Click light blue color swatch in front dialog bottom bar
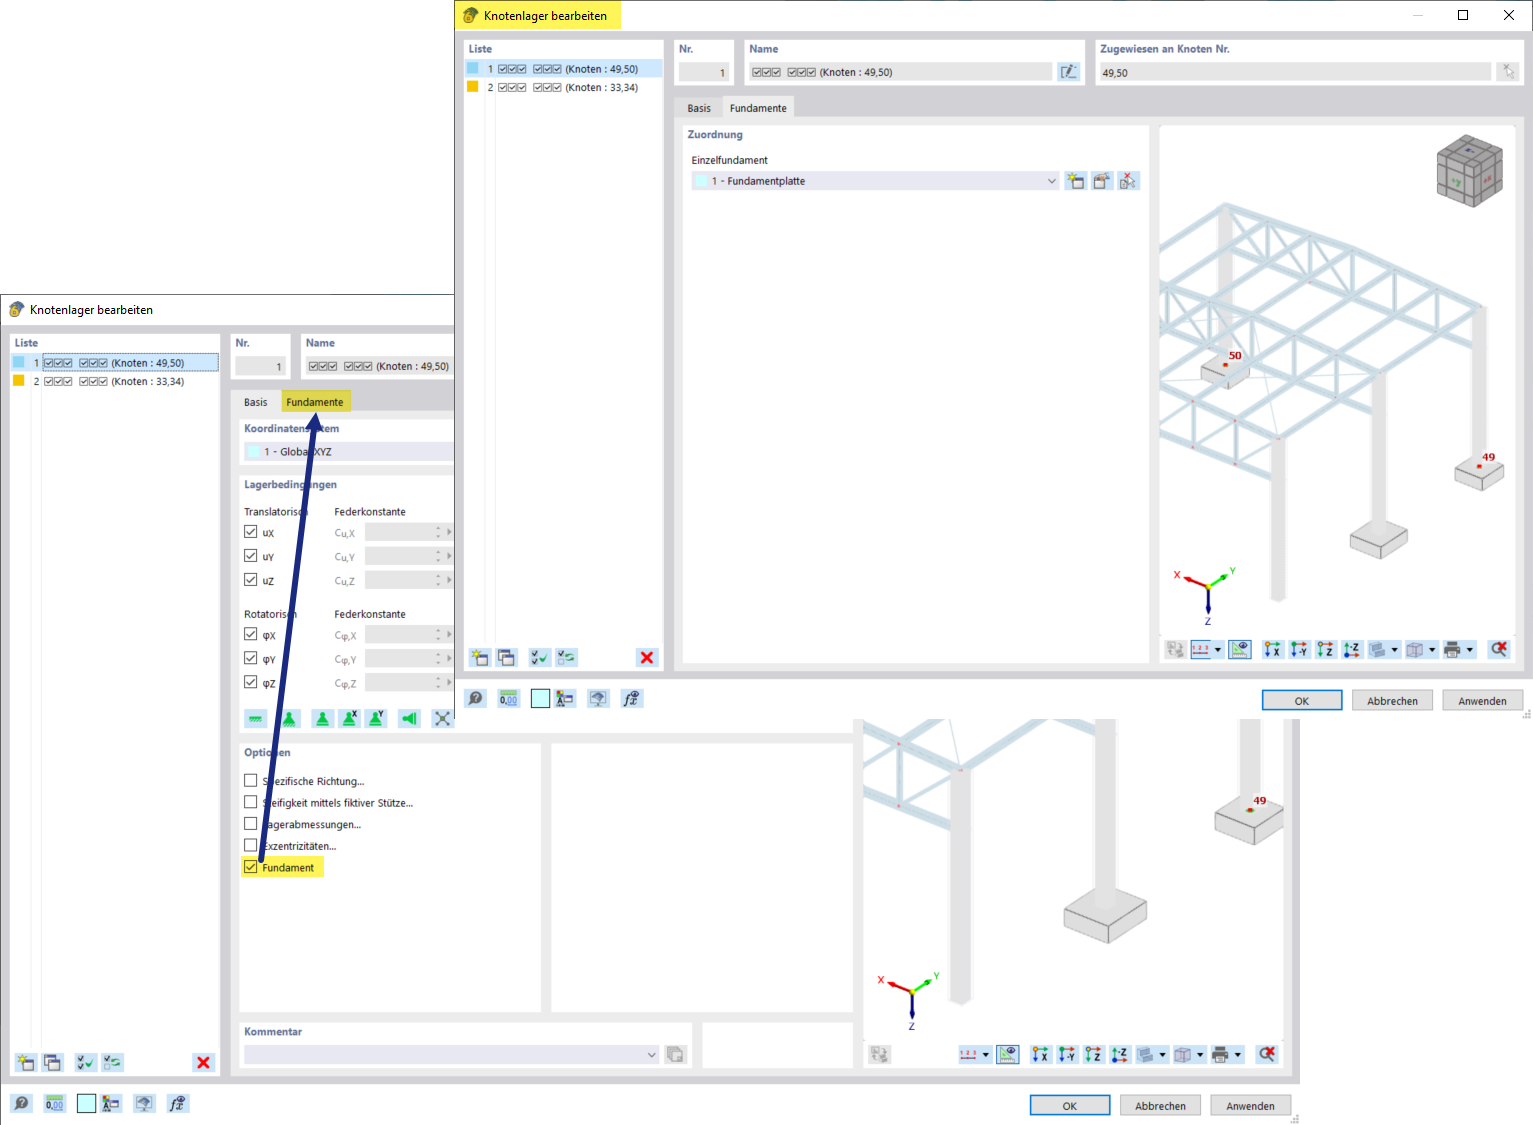Screen dimensions: 1533x1125 (x=540, y=699)
